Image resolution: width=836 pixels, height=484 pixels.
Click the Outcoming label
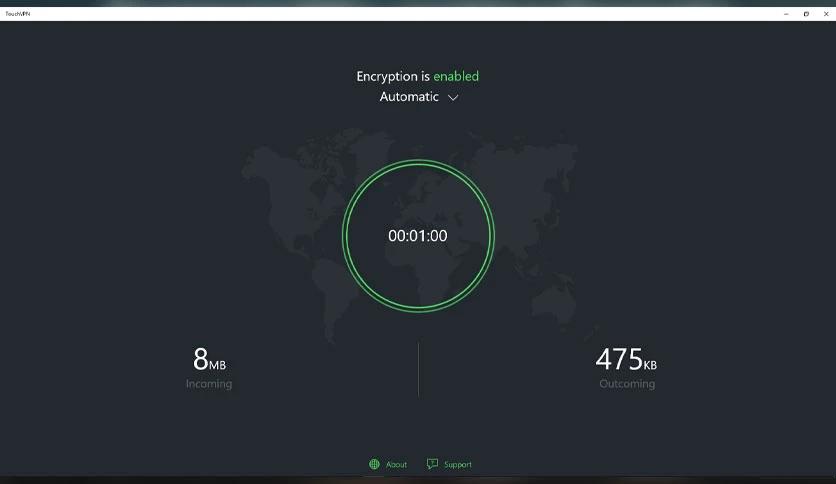click(627, 384)
